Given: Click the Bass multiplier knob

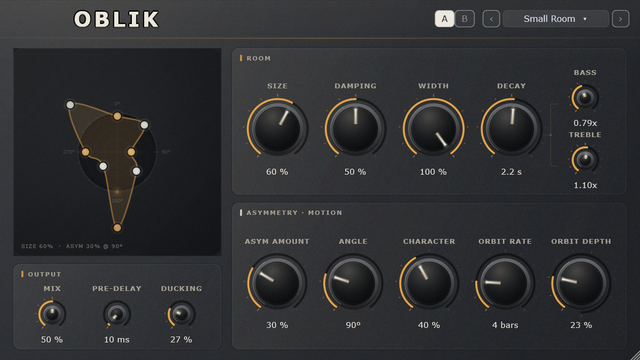Looking at the screenshot, I should (x=585, y=98).
